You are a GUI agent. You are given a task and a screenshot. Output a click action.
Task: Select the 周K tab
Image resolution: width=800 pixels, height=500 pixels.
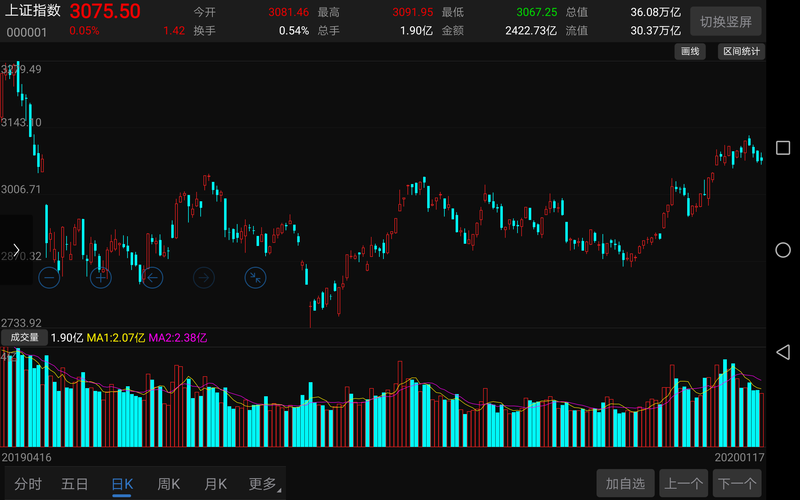coord(168,484)
